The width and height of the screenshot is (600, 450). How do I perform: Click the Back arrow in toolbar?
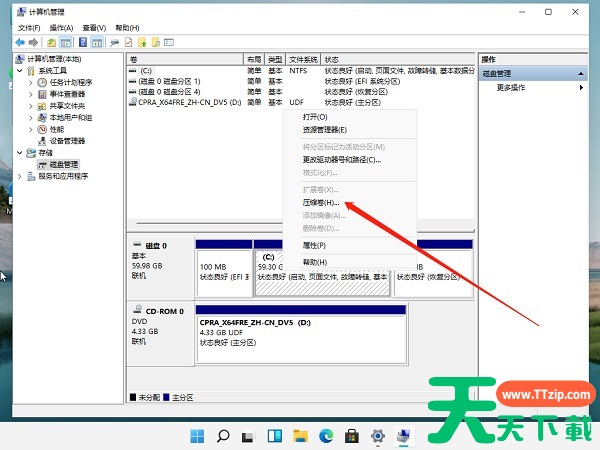pyautogui.click(x=19, y=43)
